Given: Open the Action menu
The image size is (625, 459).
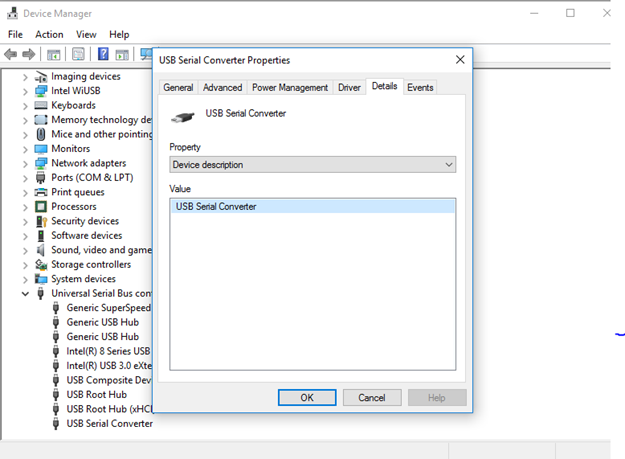Looking at the screenshot, I should pos(49,34).
